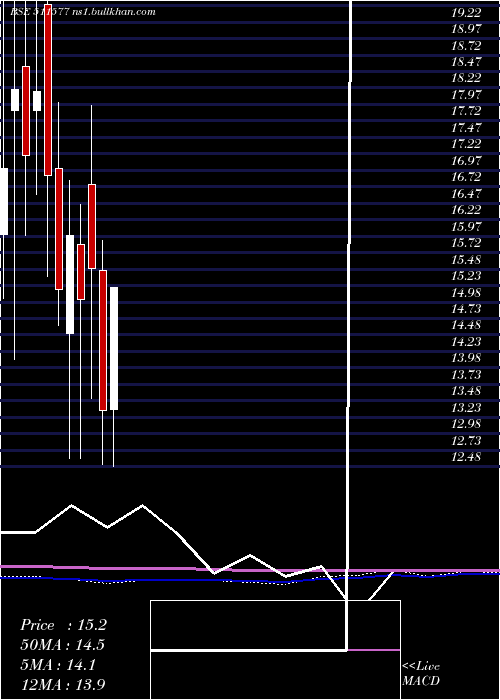Click the 13.98 price axis label

tap(466, 358)
